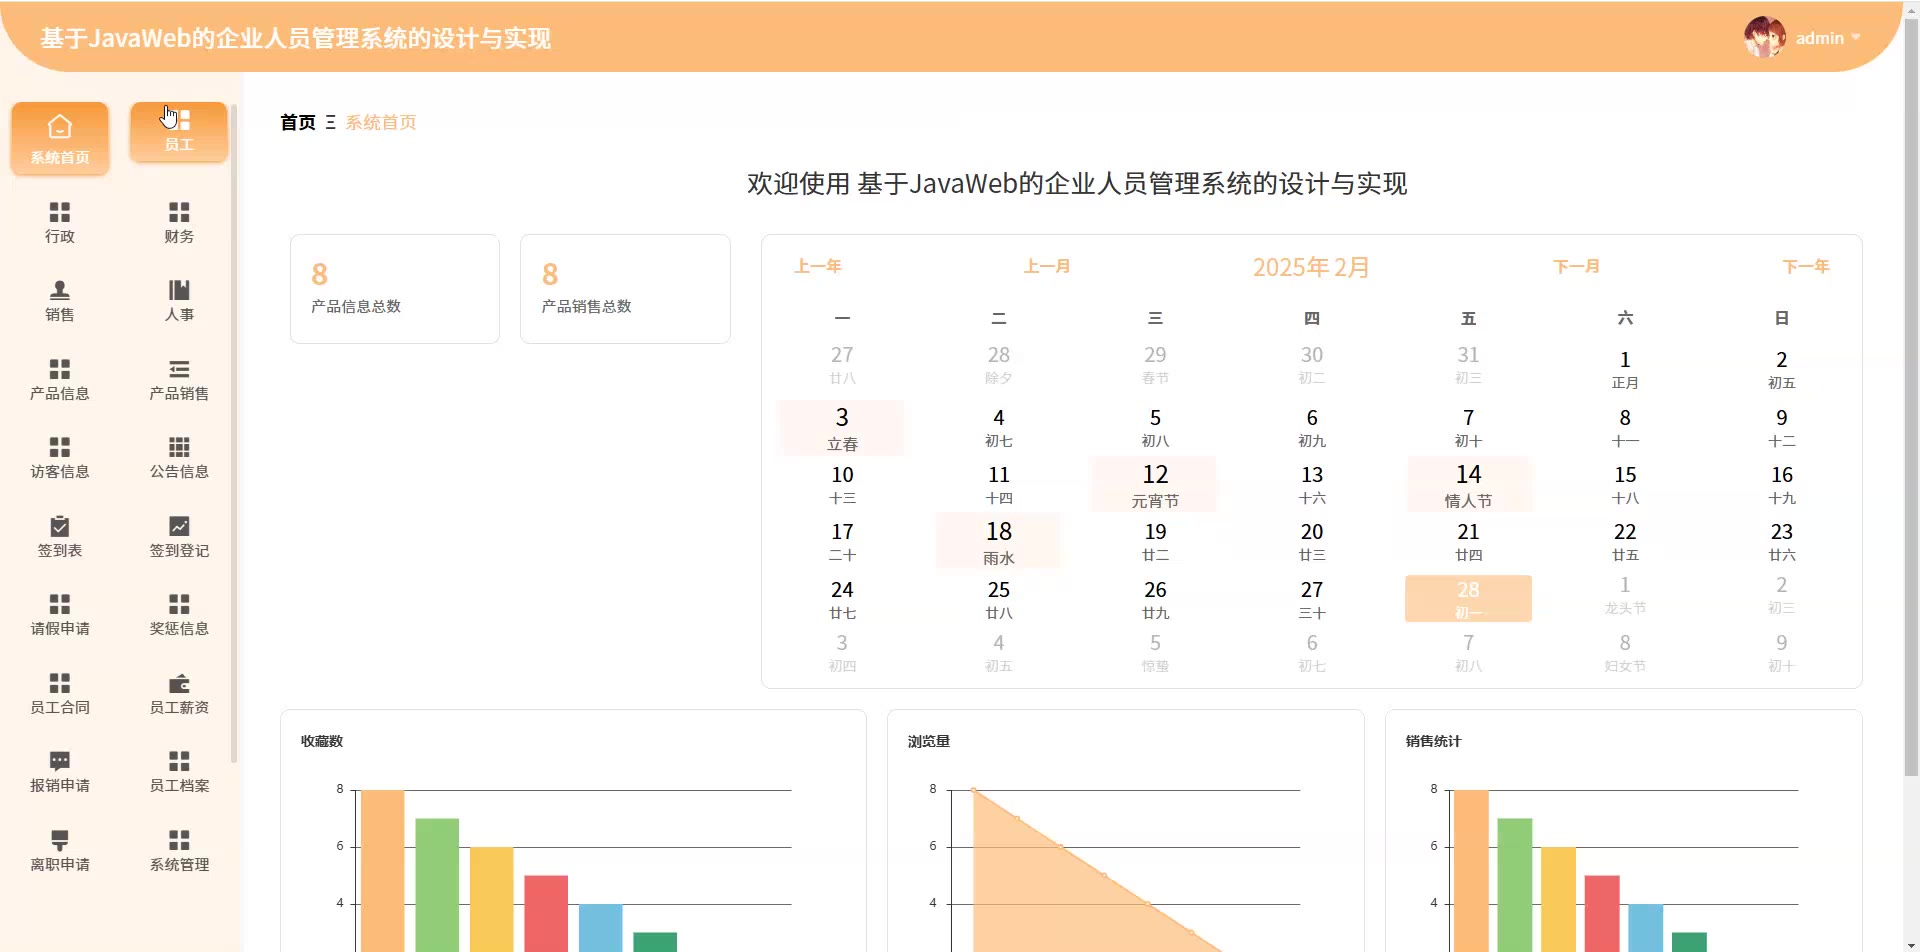
Task: Go to 下一年 in calendar
Action: (1806, 266)
